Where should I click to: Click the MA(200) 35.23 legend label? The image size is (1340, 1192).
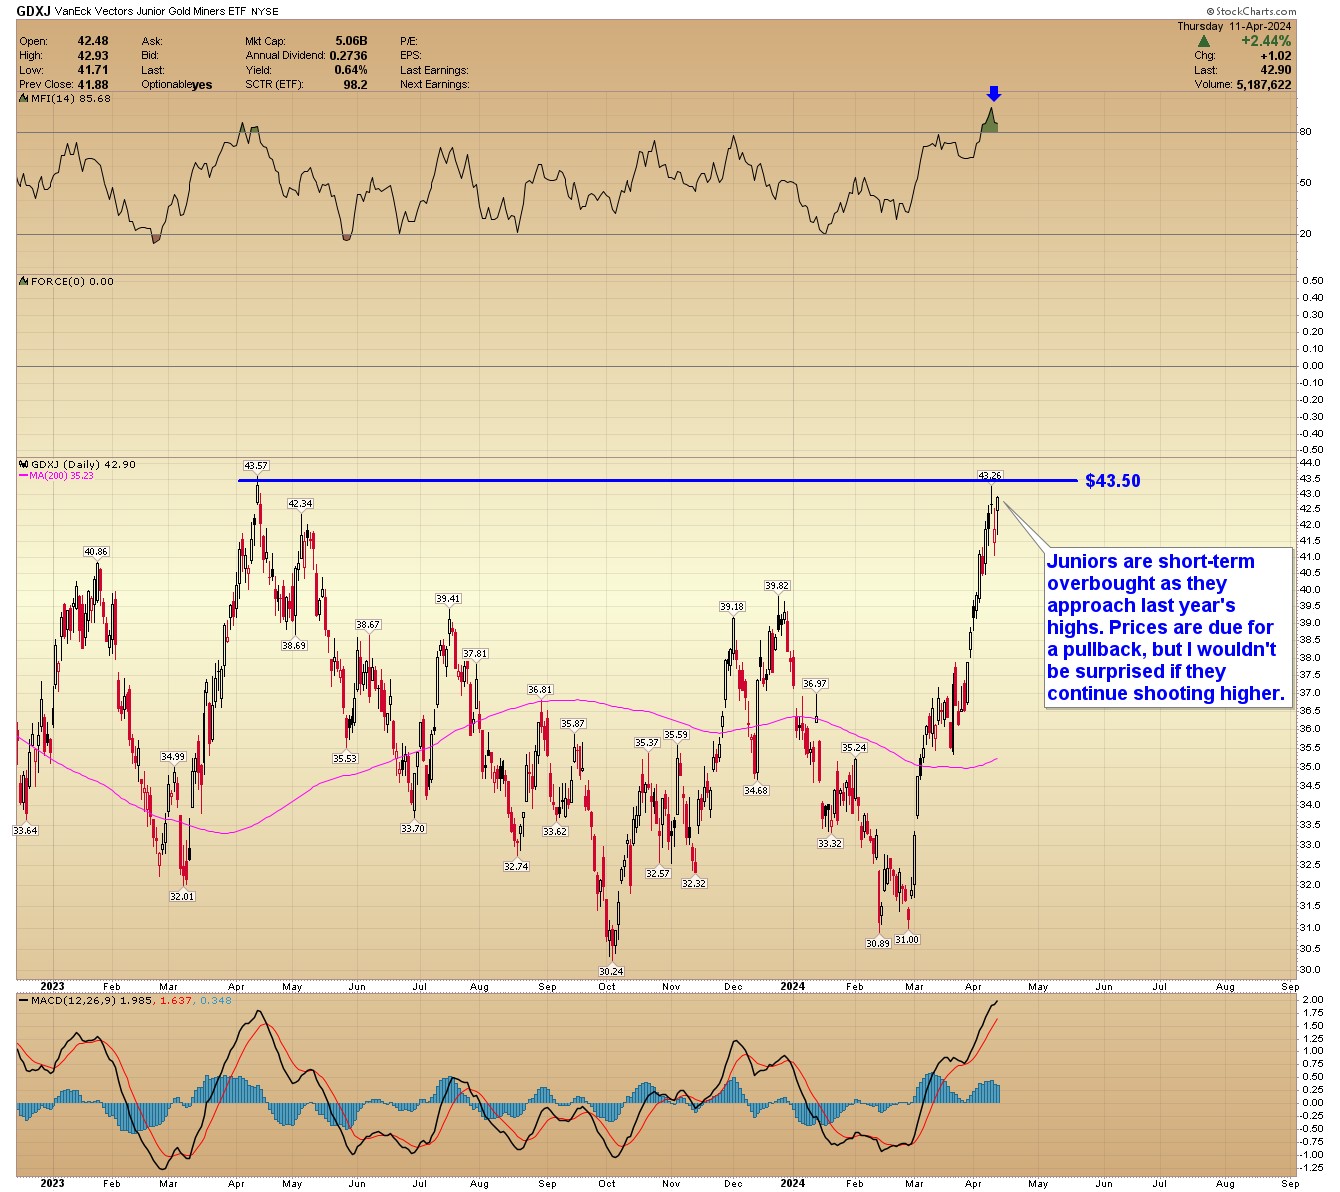56,476
